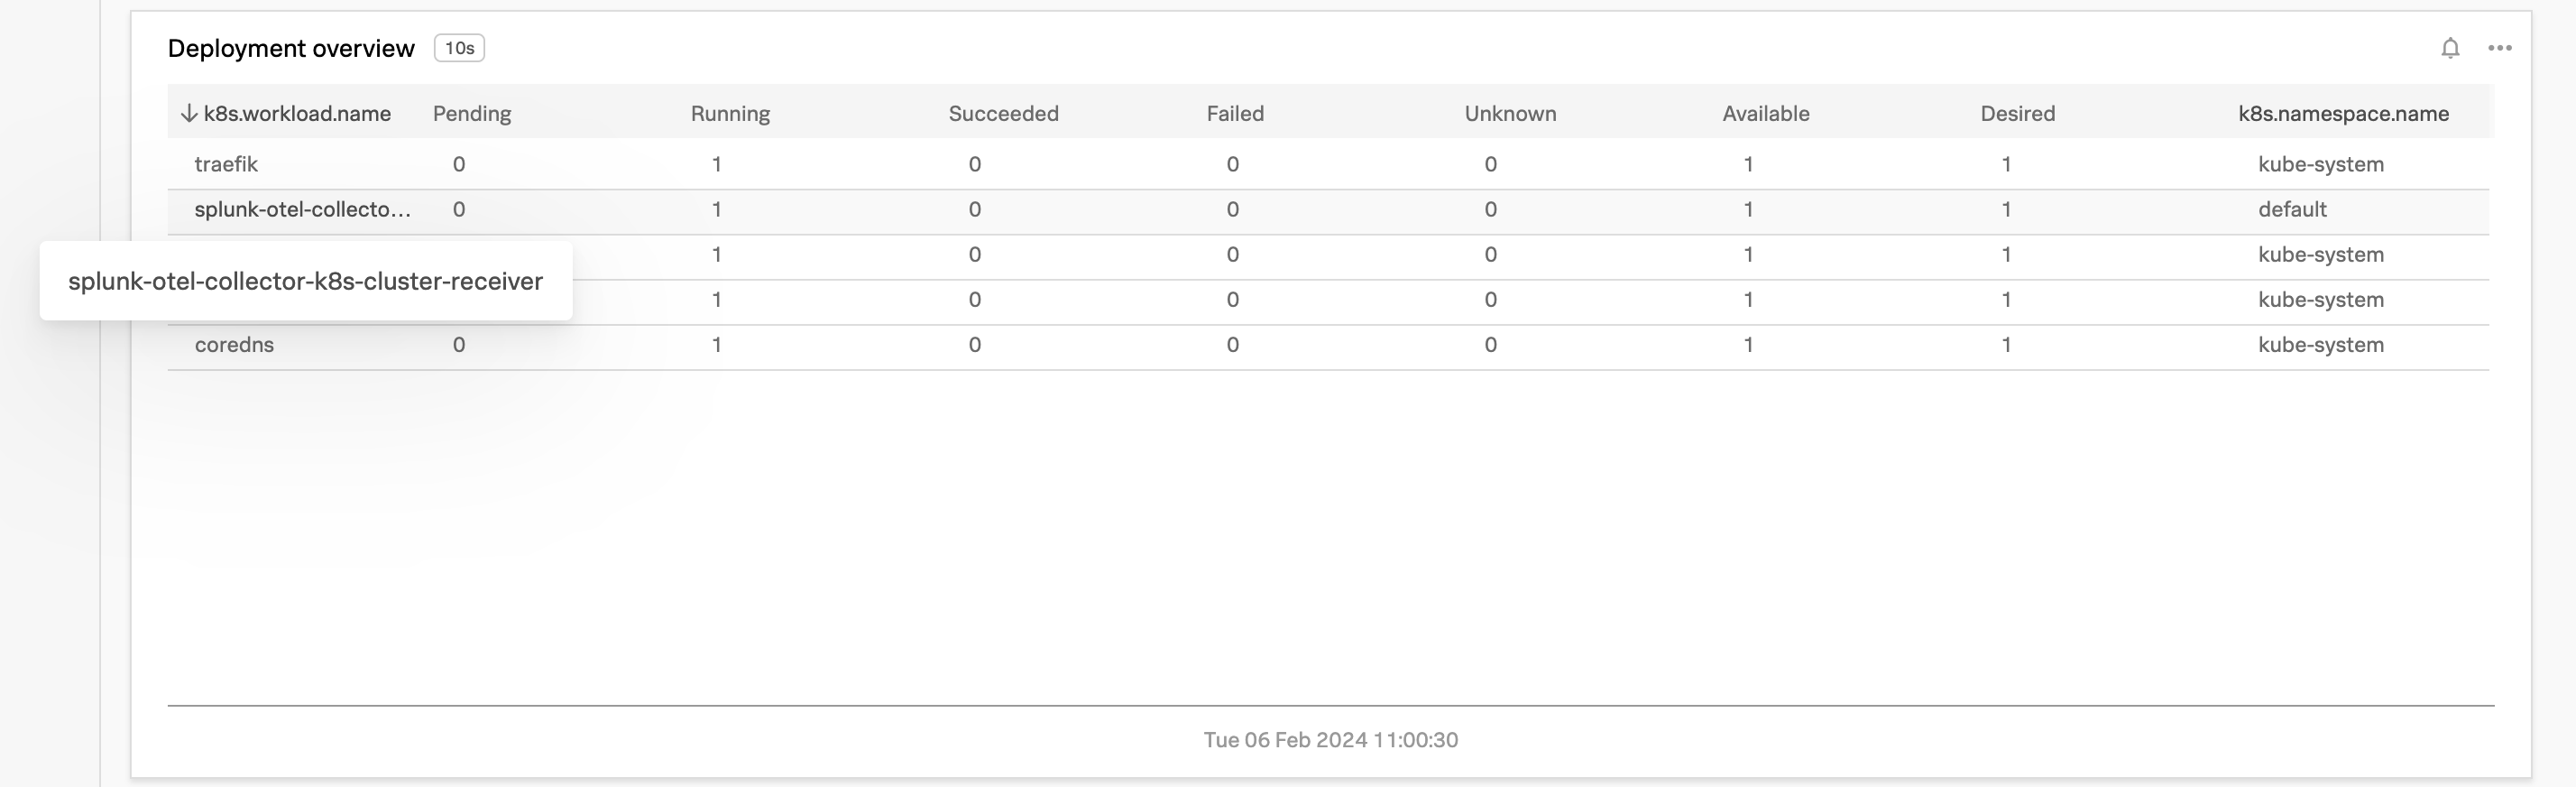Click the Running value 1 for traefik
The image size is (2576, 787).
[717, 164]
